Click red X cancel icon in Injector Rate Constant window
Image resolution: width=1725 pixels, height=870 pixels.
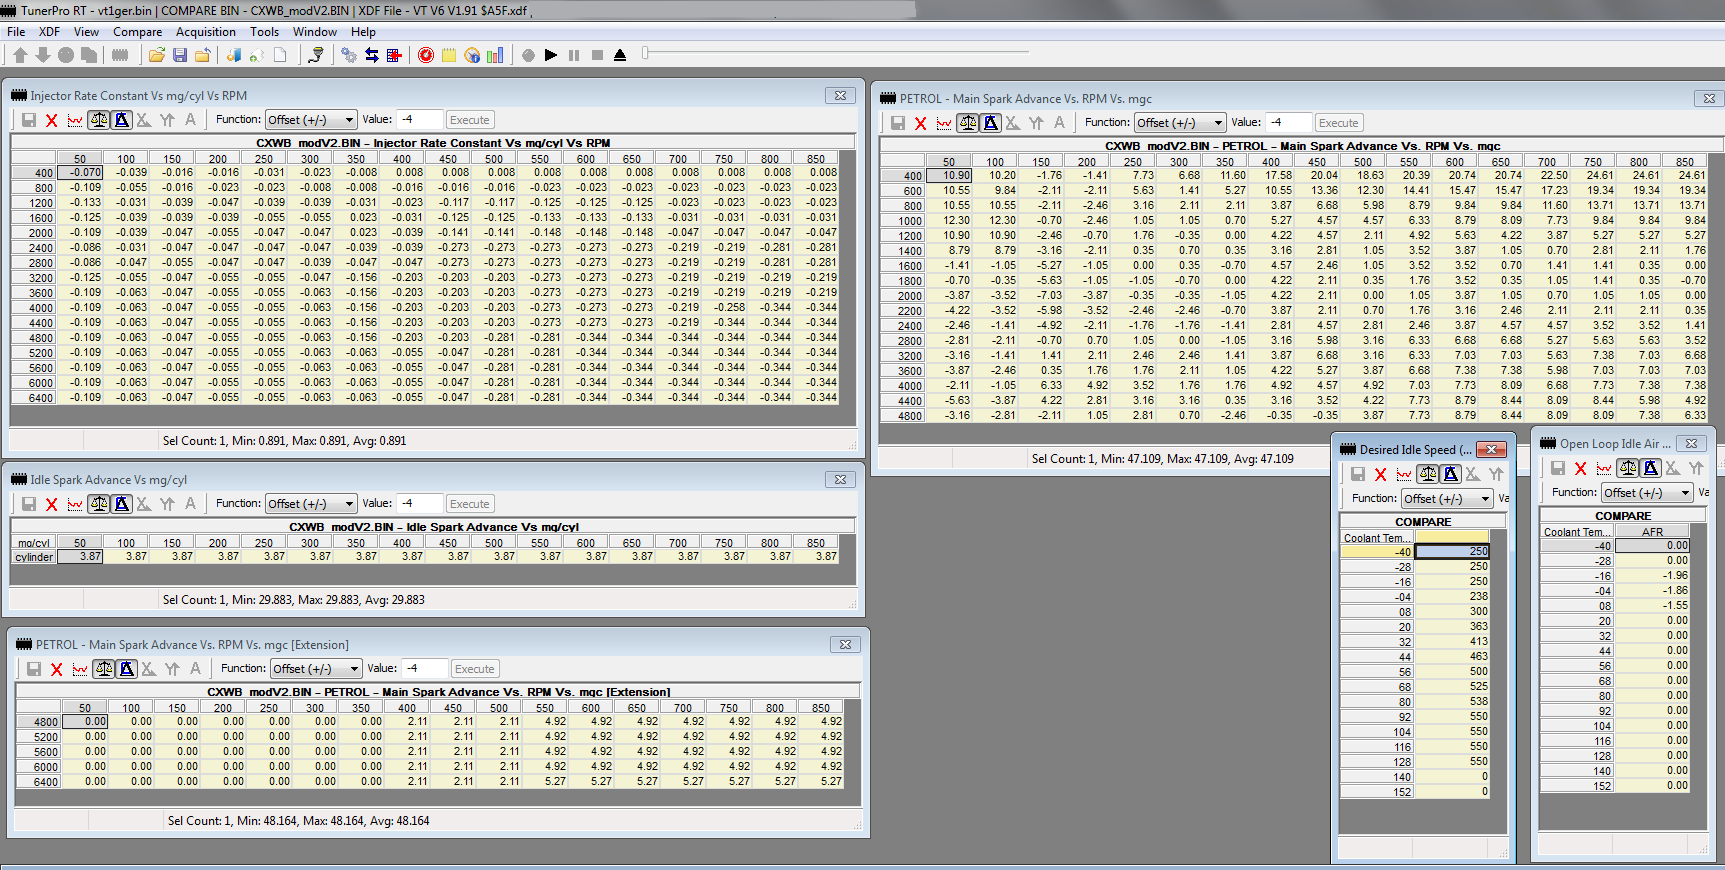[x=52, y=120]
